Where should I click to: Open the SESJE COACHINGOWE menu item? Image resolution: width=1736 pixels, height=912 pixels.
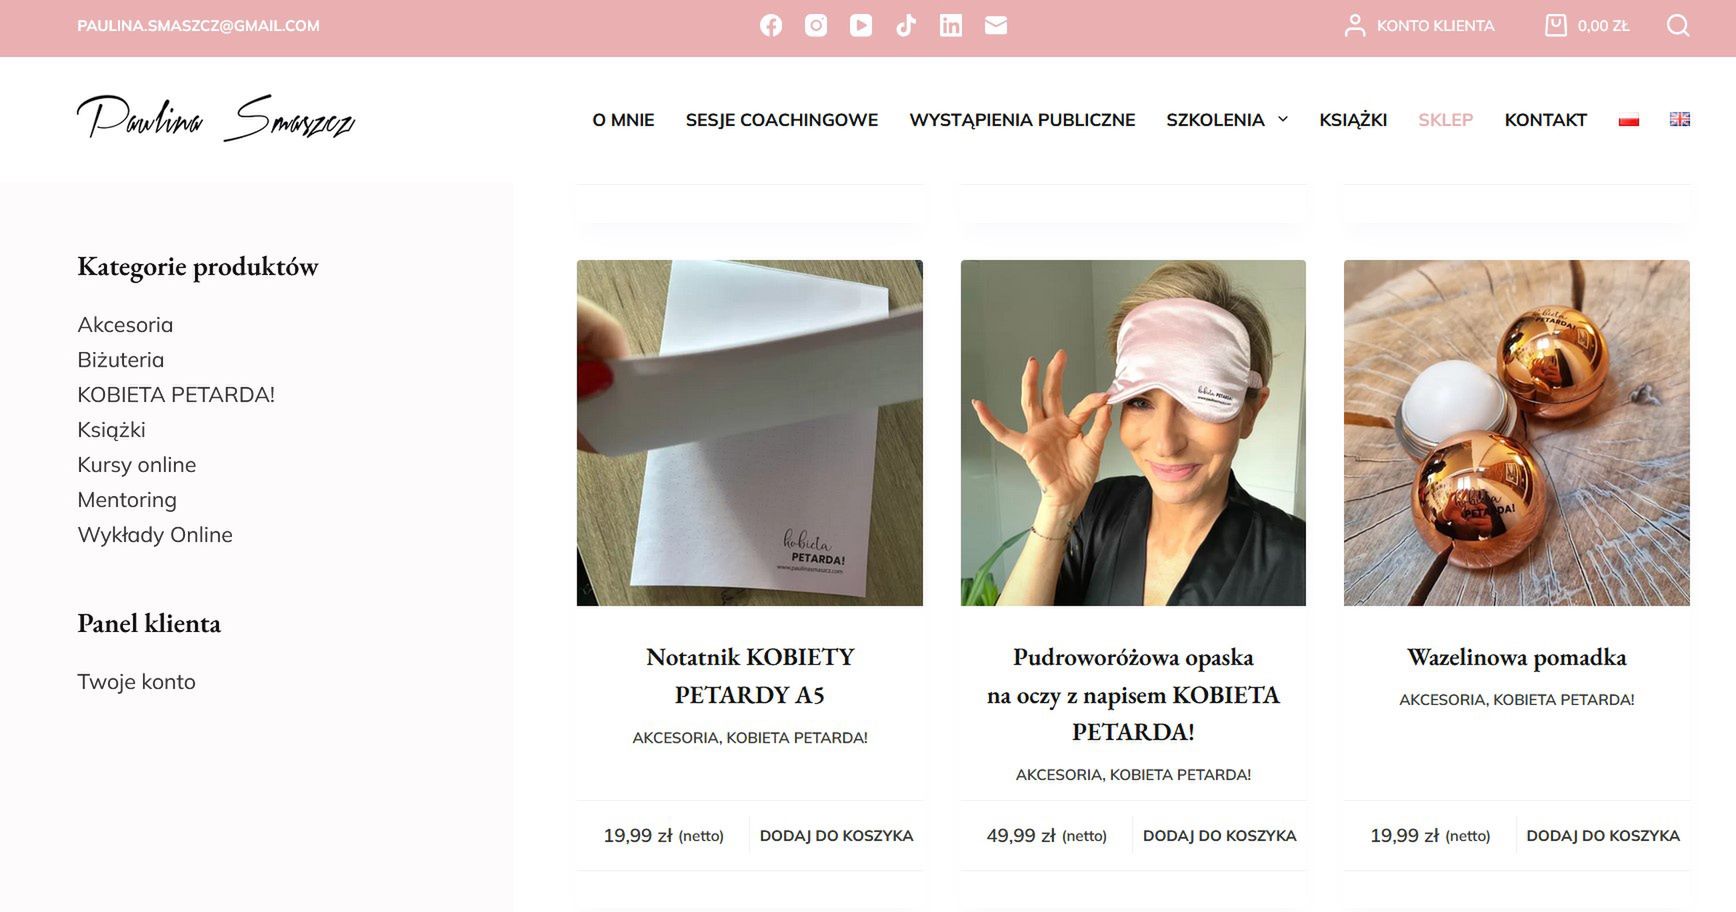point(782,120)
